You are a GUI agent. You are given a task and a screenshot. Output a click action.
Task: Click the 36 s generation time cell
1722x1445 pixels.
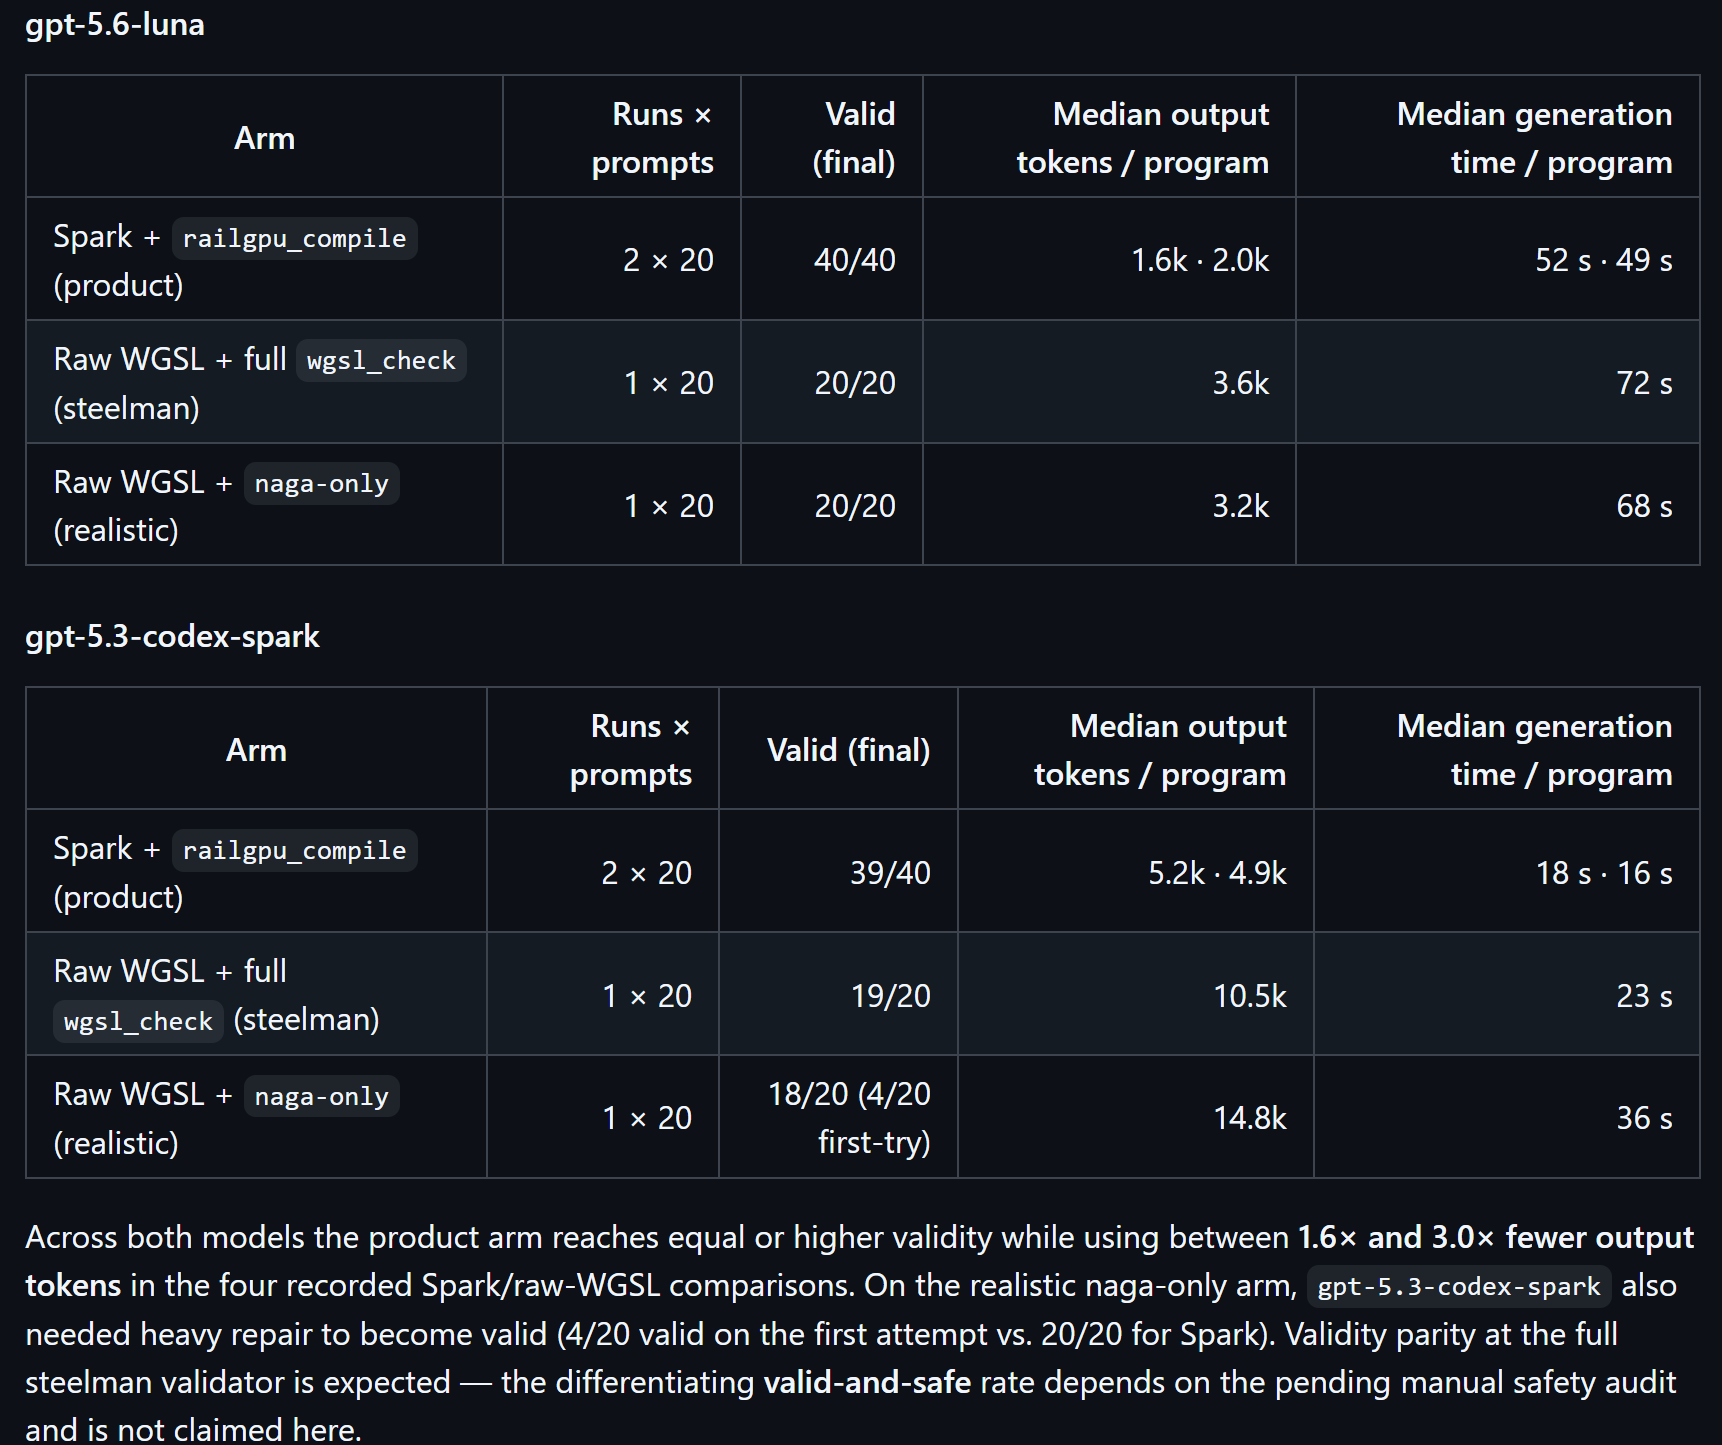pos(1507,1117)
